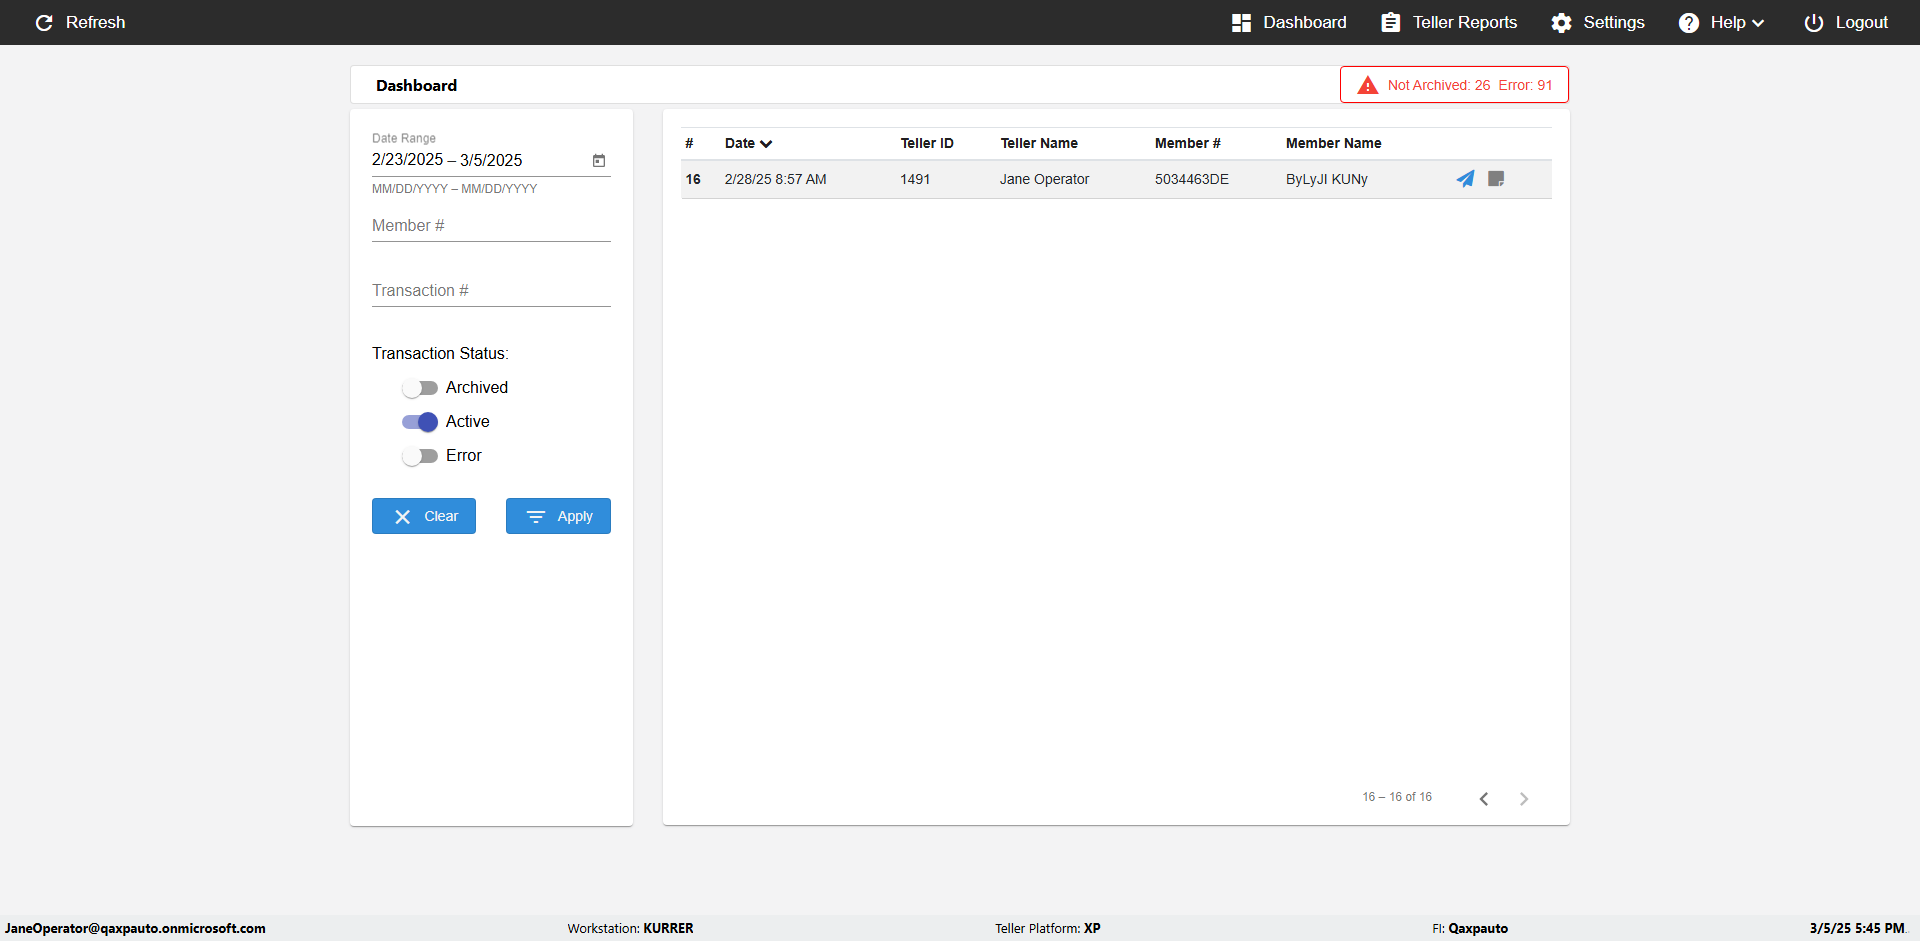Click the 16 – 16 of 16 pagination text
1920x941 pixels.
click(x=1397, y=797)
